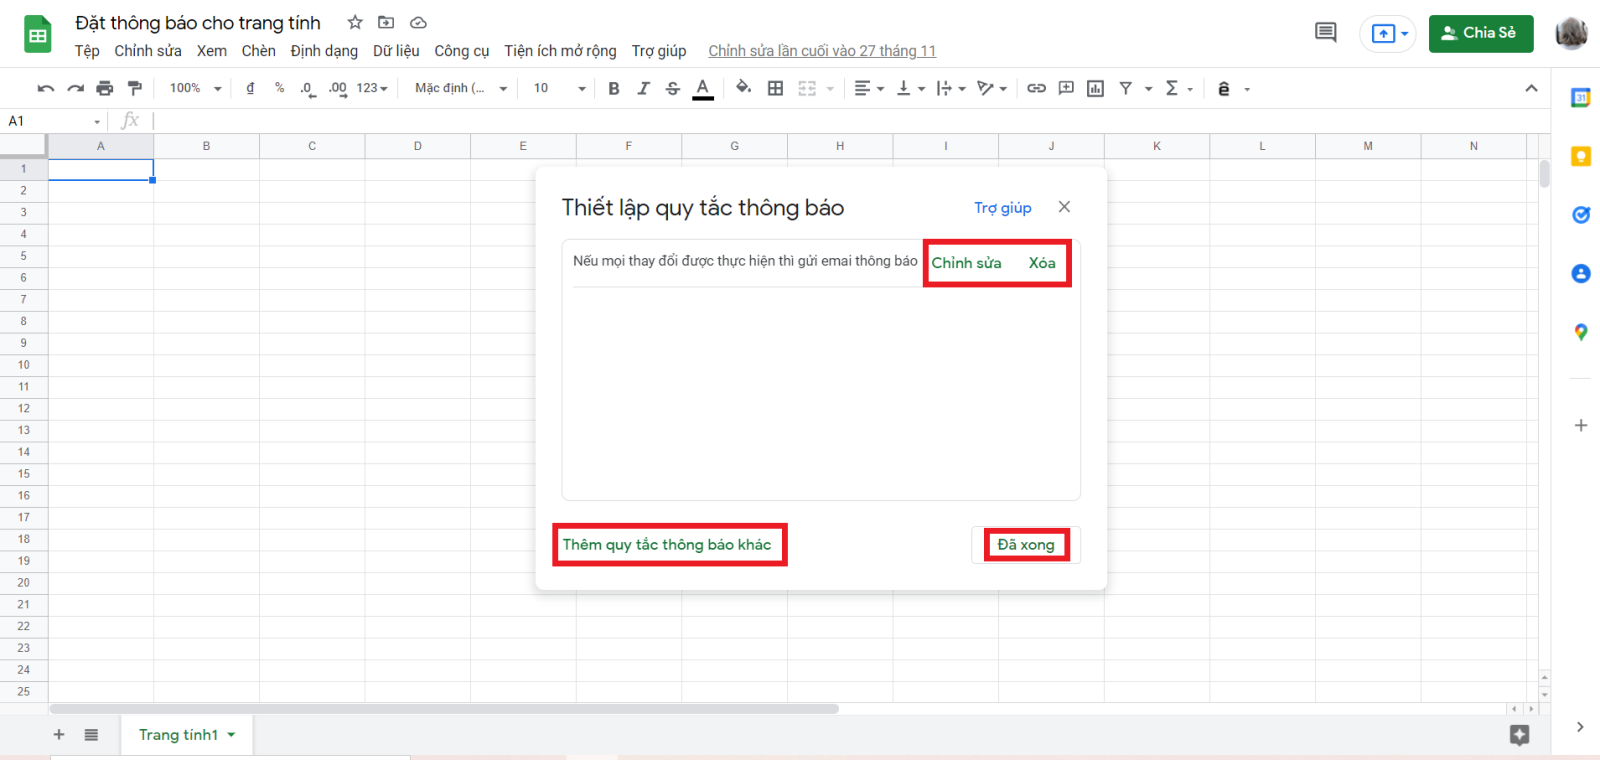Screen dimensions: 1600x760
Task: Collapse the menus with caret icon
Action: click(1531, 88)
